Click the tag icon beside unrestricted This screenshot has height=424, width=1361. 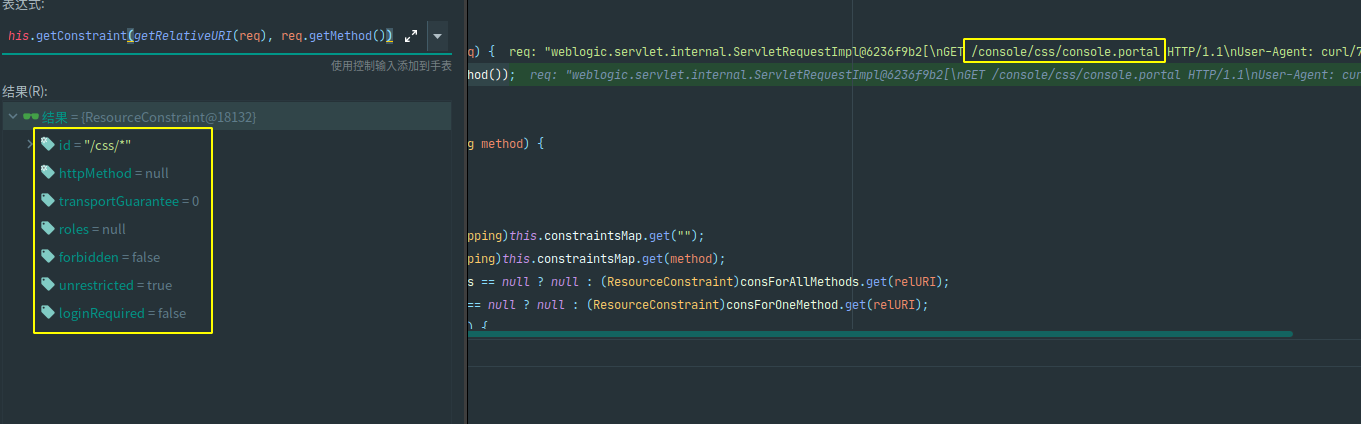(x=48, y=285)
